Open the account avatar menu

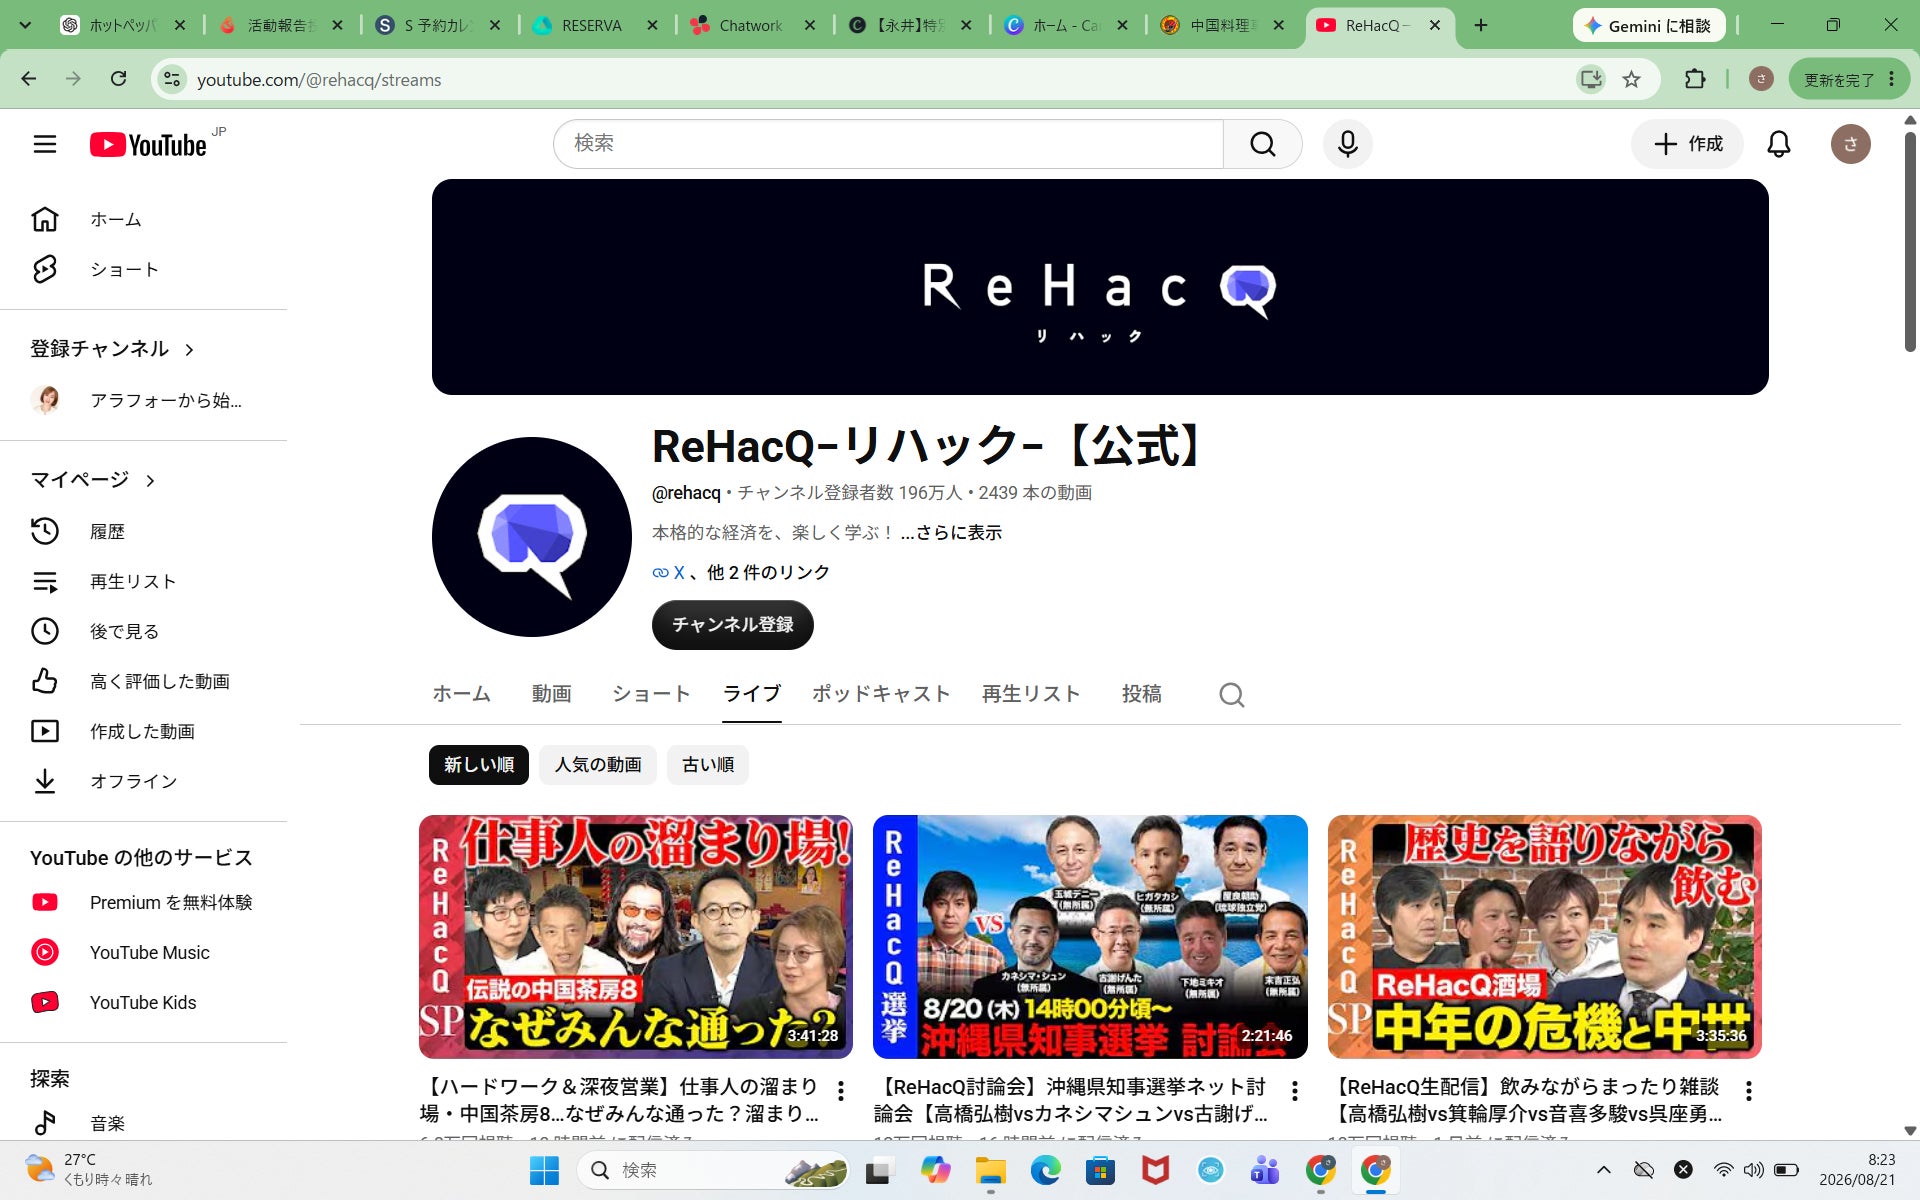(x=1850, y=144)
